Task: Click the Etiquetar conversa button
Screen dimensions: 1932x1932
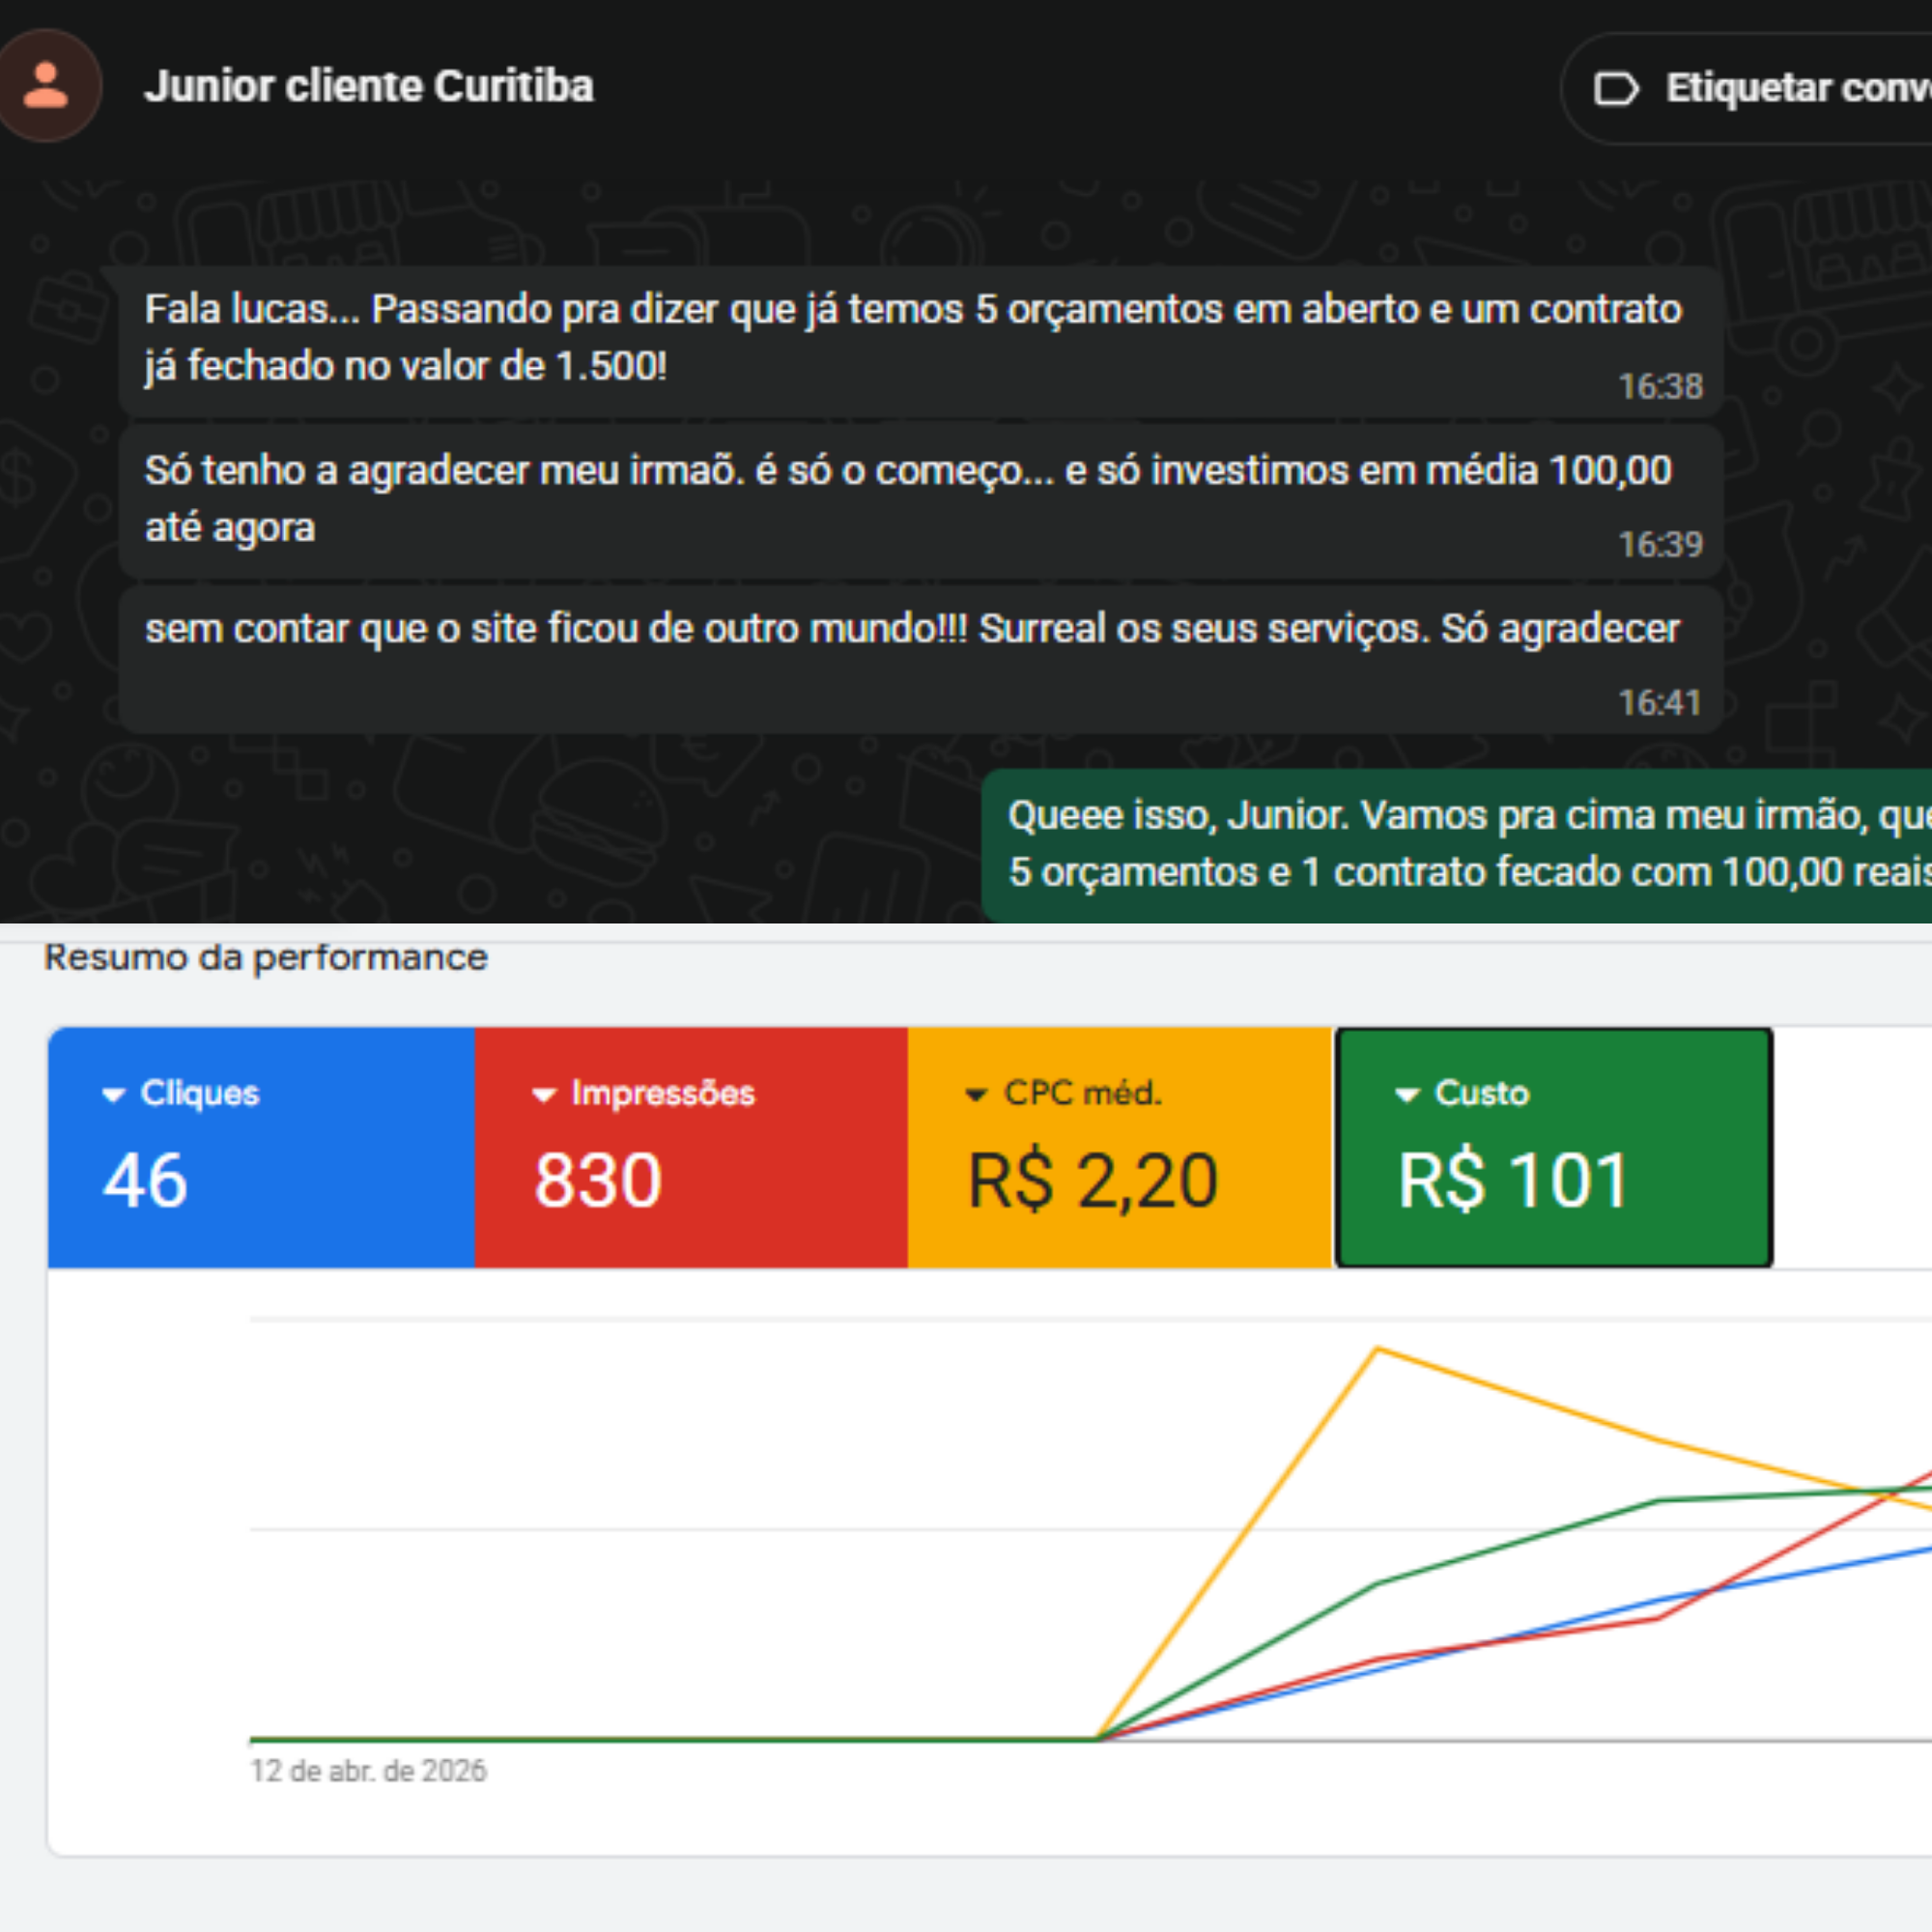Action: [1747, 88]
